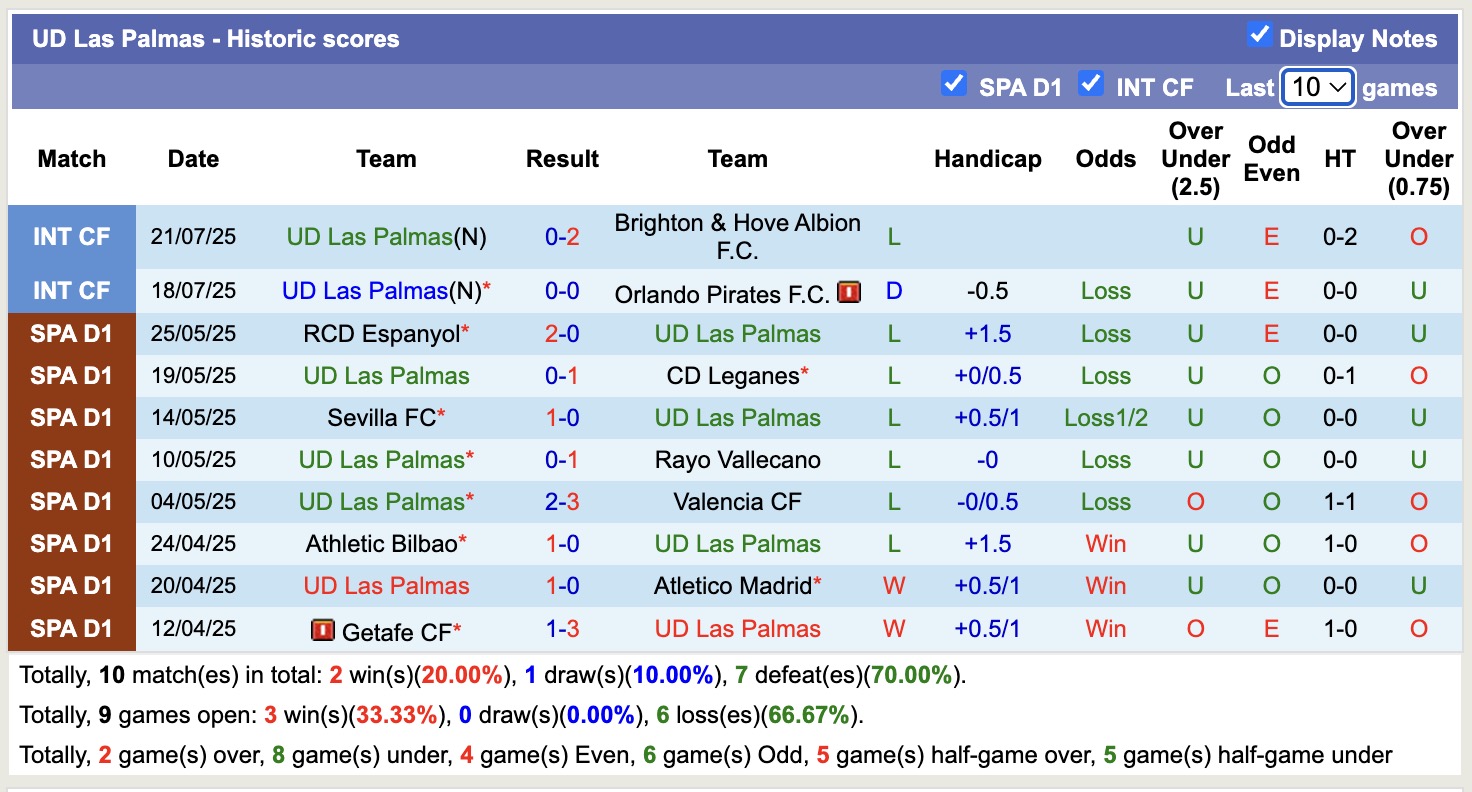Viewport: 1472px width, 792px height.
Task: Open the Athletic Bilbao team page
Action: (381, 544)
